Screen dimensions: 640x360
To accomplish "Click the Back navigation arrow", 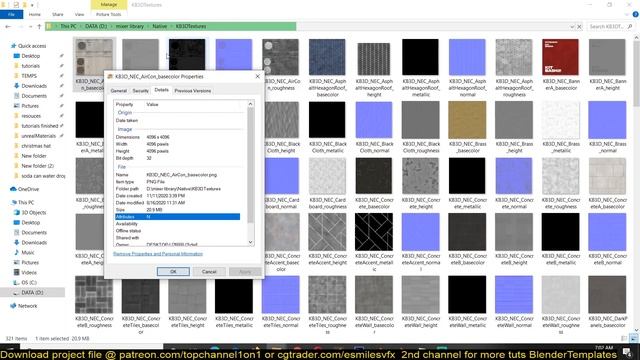I will [x=8, y=27].
